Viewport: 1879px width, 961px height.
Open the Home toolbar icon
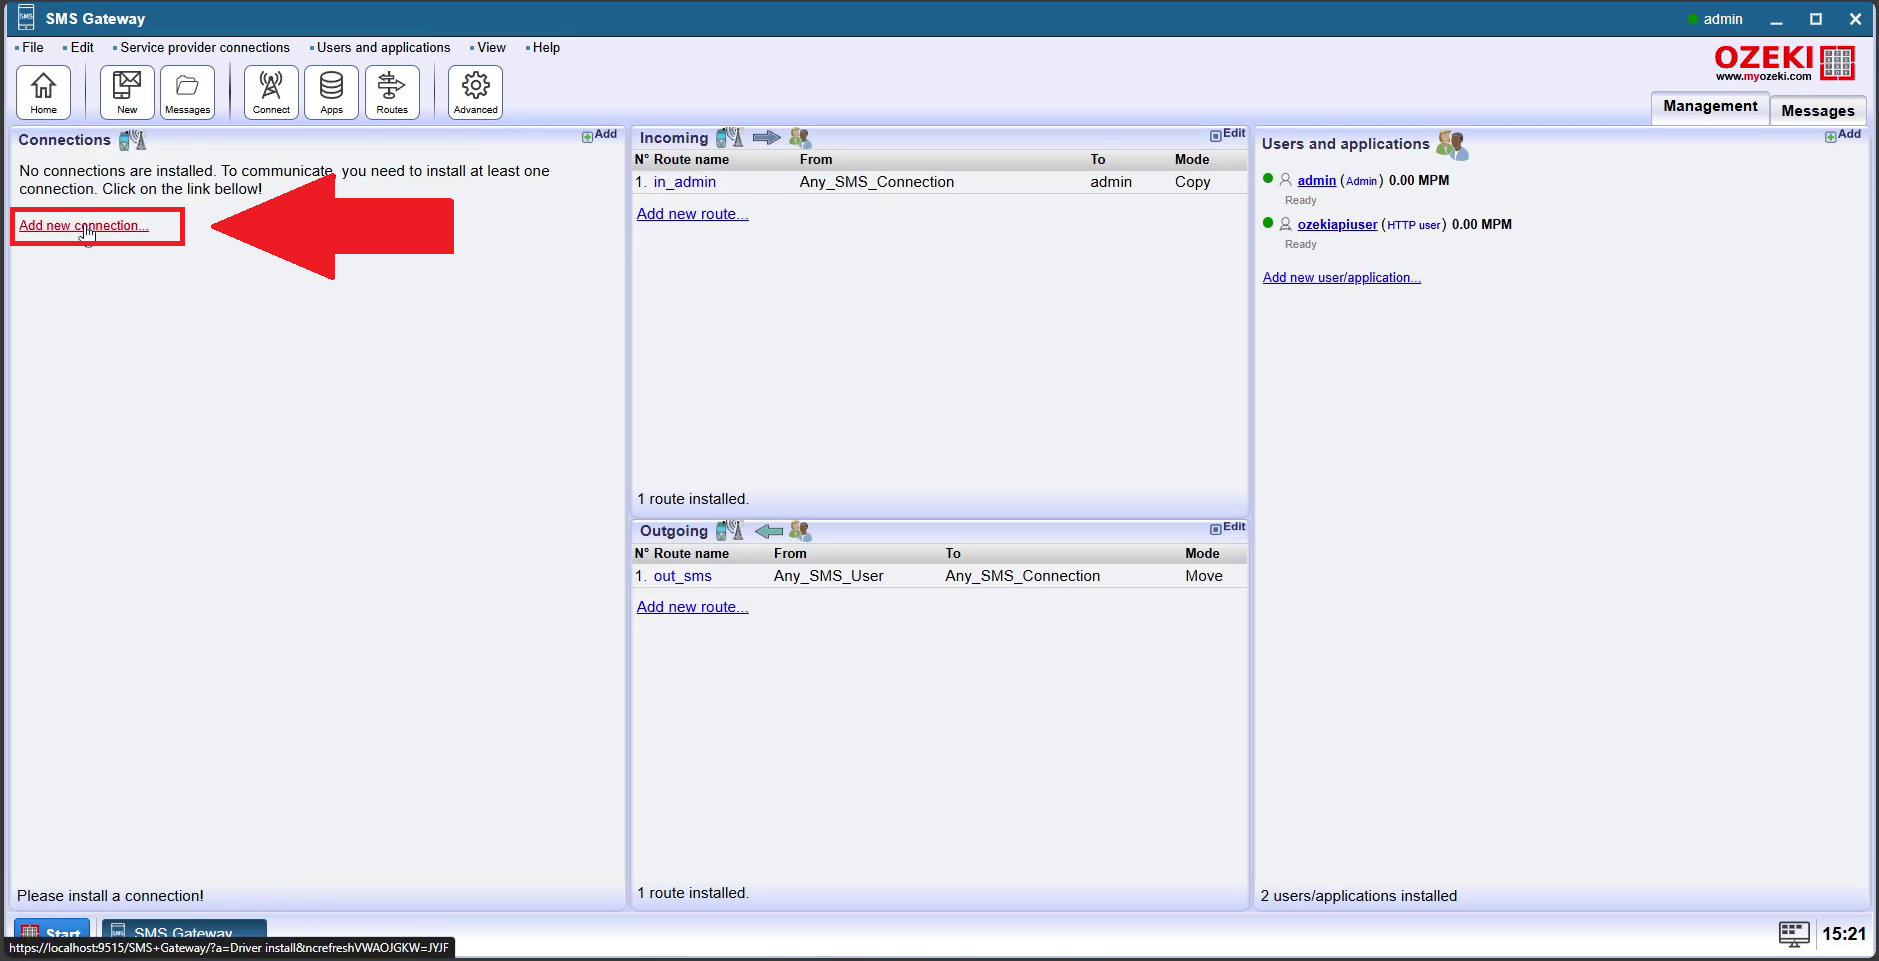tap(43, 93)
